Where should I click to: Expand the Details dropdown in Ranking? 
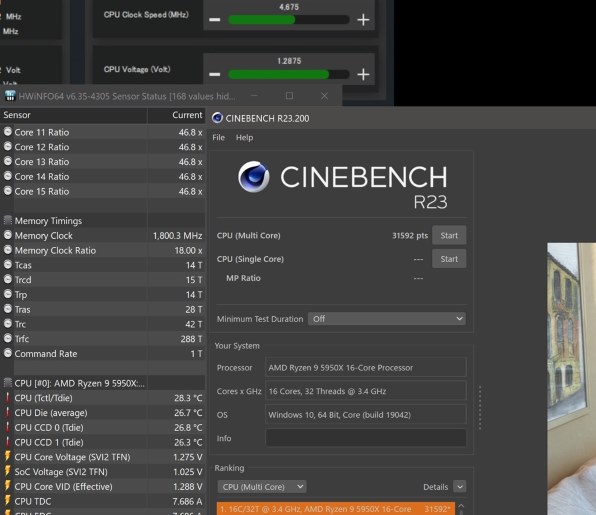[x=460, y=486]
